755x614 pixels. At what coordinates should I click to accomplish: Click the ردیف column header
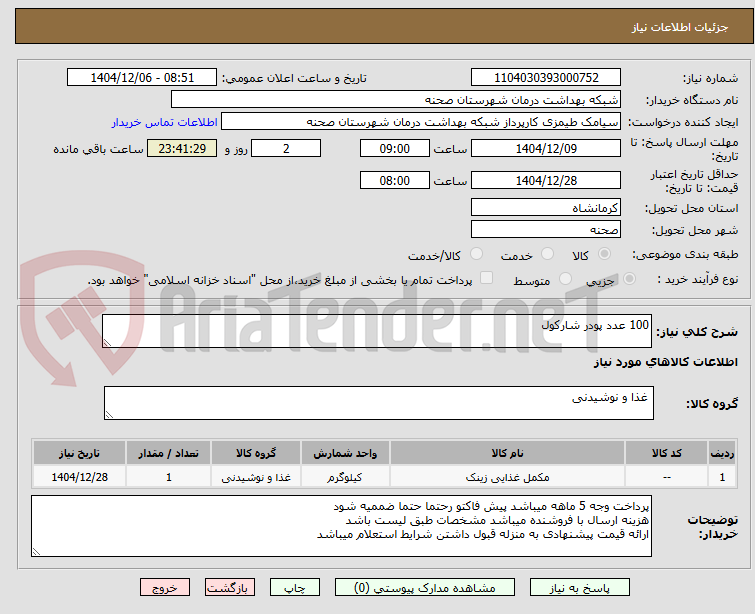pos(722,453)
